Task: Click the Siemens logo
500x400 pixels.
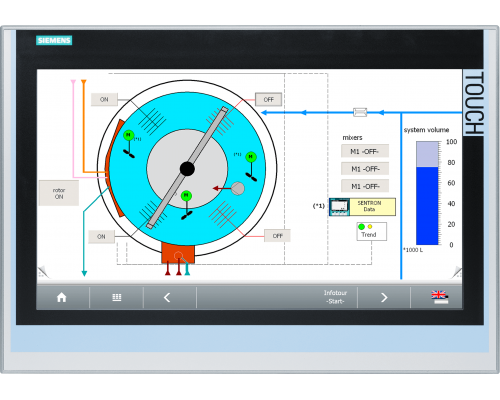Action: click(54, 40)
